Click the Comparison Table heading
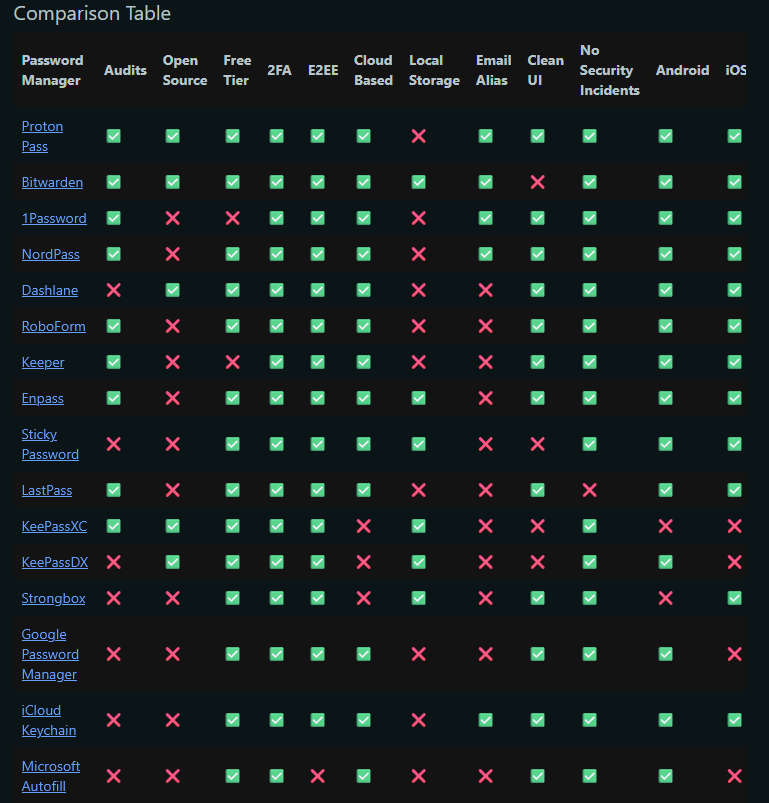This screenshot has height=803, width=769. [92, 13]
